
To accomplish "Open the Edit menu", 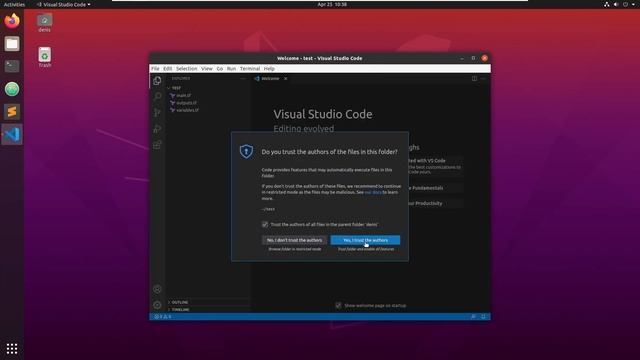I will pyautogui.click(x=168, y=69).
